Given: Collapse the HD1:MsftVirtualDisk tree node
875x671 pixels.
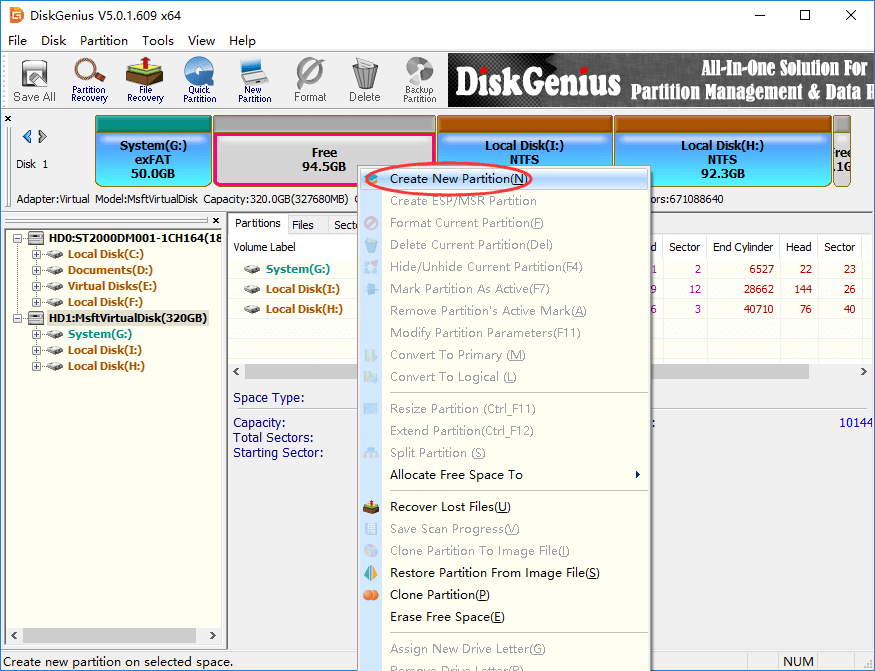Looking at the screenshot, I should click(17, 318).
